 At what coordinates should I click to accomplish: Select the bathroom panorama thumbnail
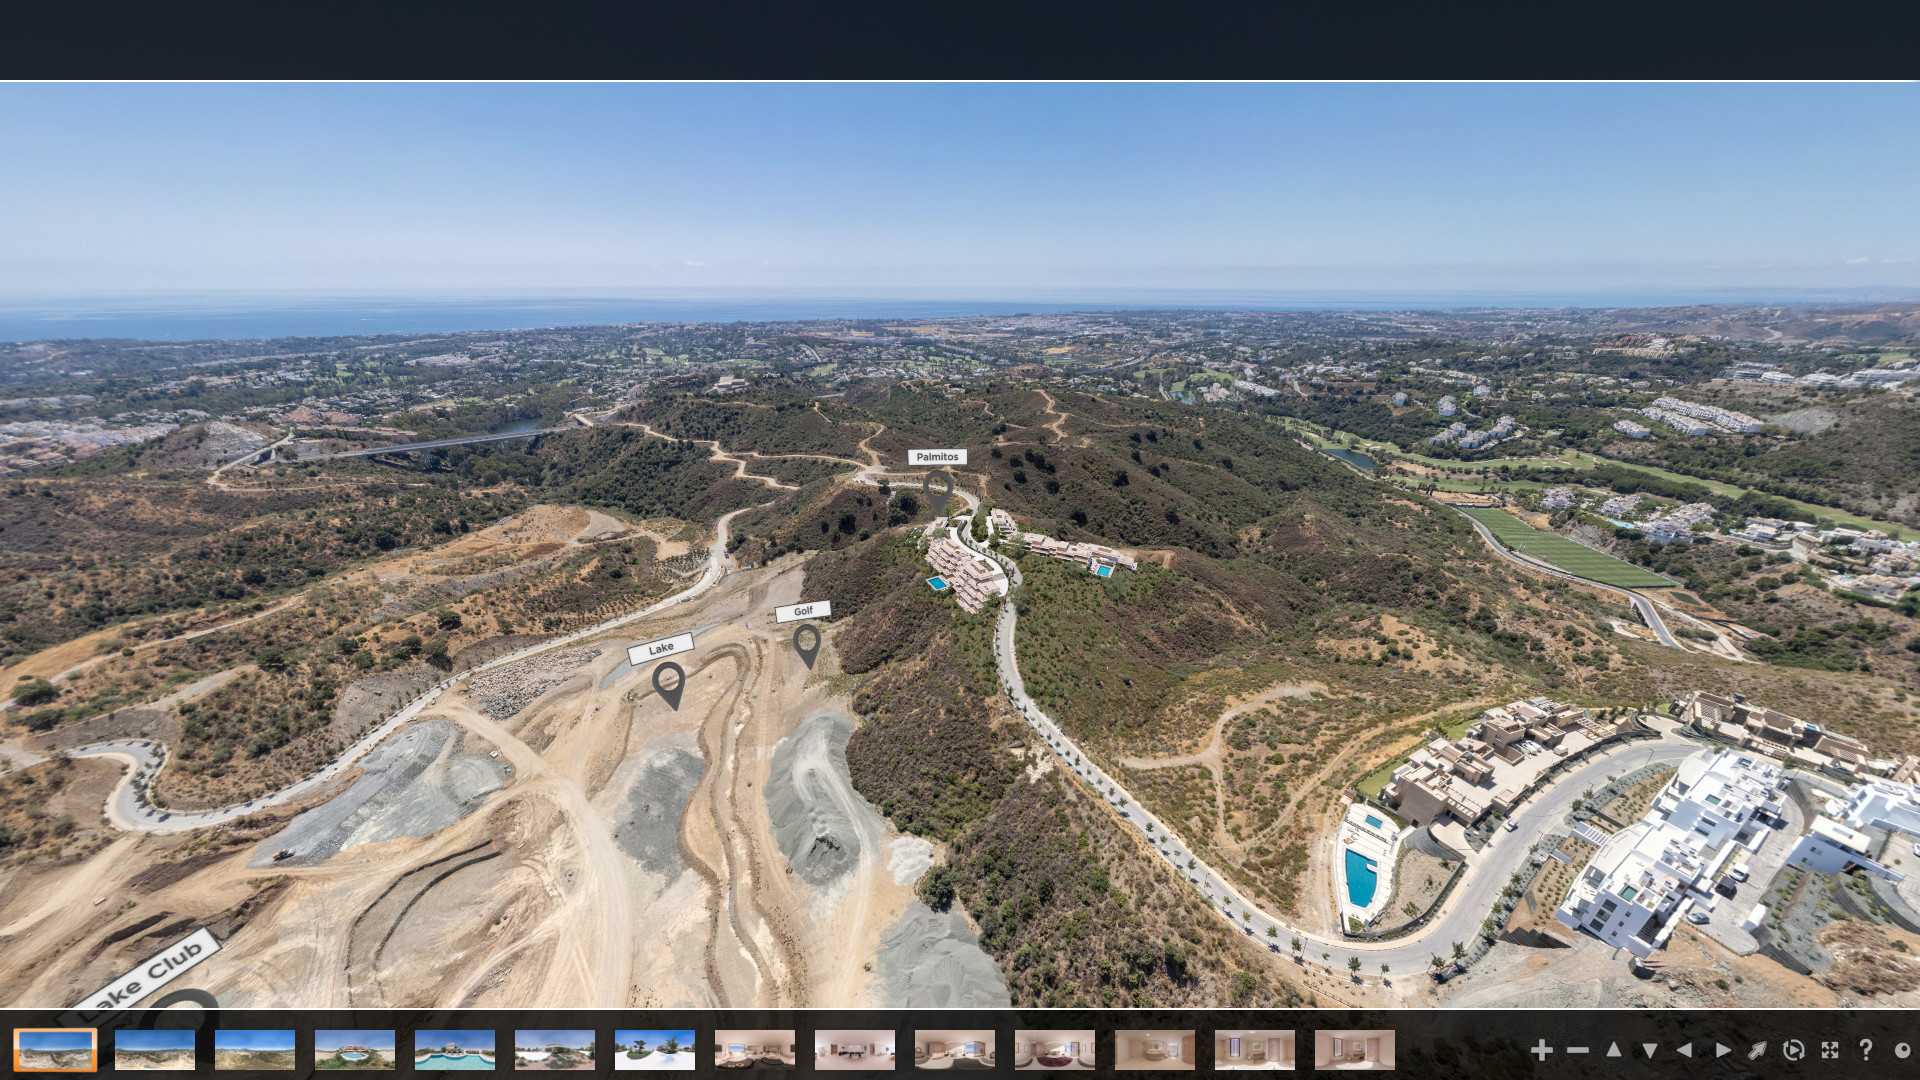pos(1155,1050)
